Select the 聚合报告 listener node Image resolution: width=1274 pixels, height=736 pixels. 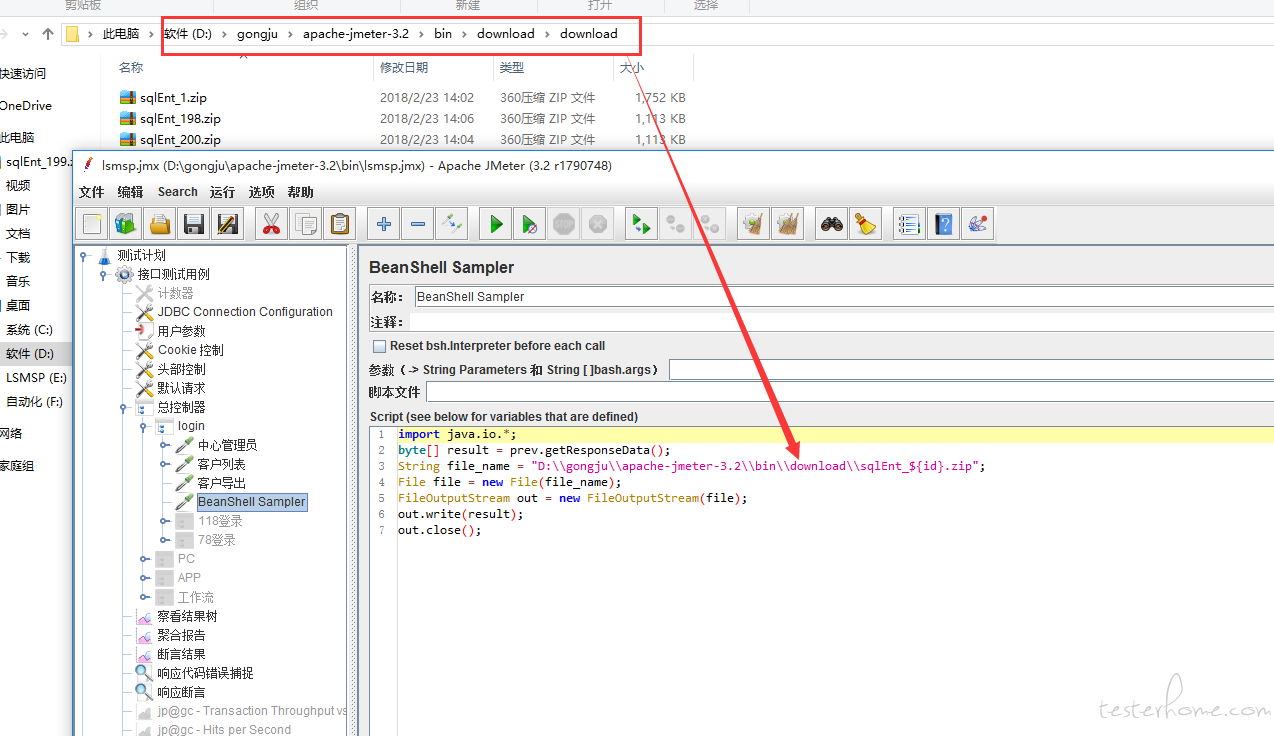(181, 635)
